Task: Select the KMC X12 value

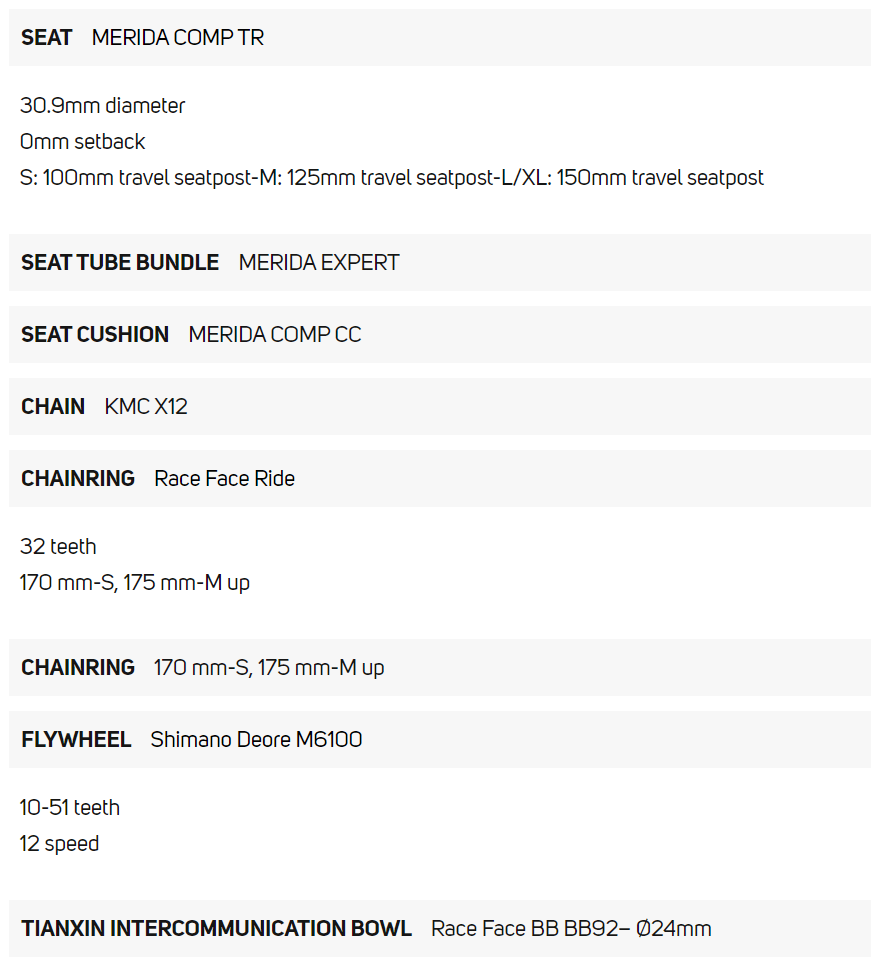Action: click(x=146, y=406)
